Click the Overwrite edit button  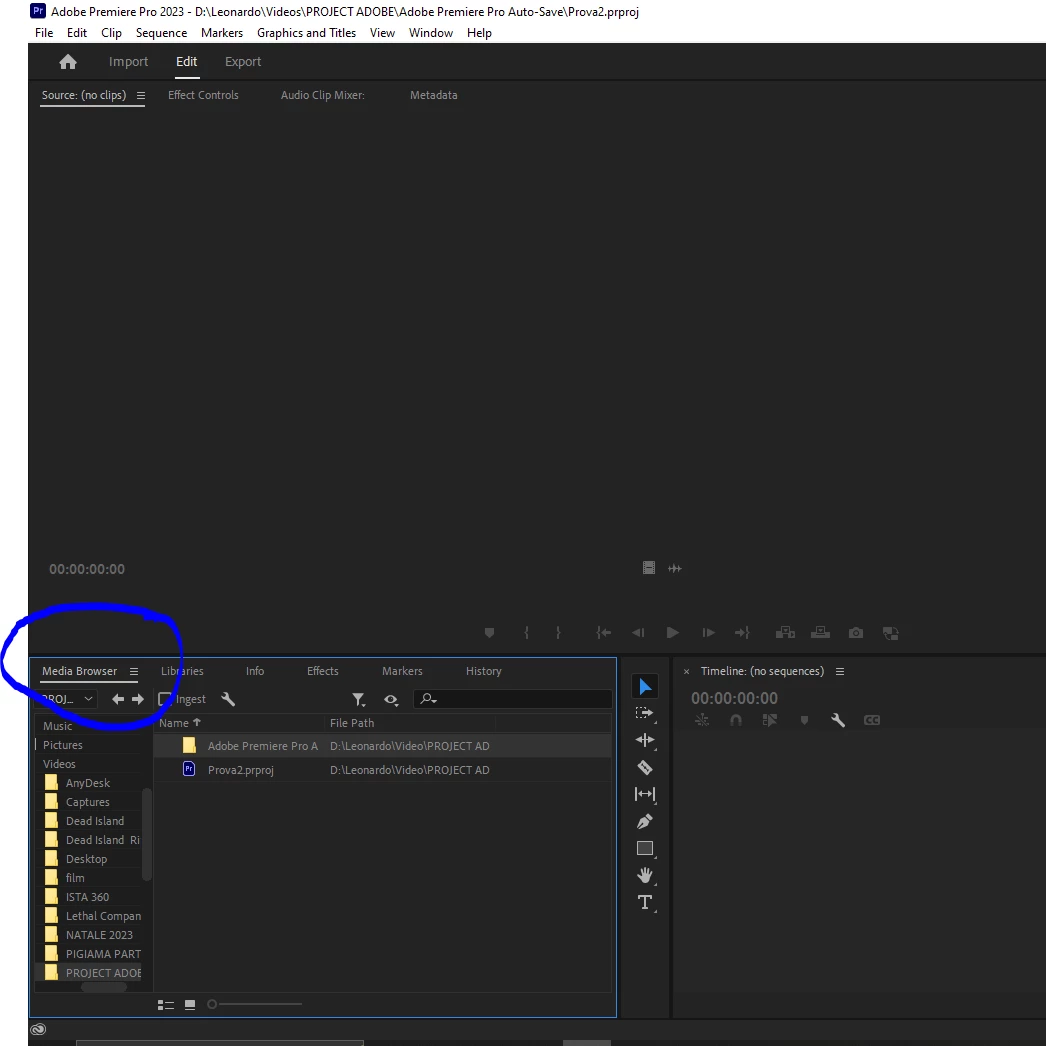pos(820,632)
